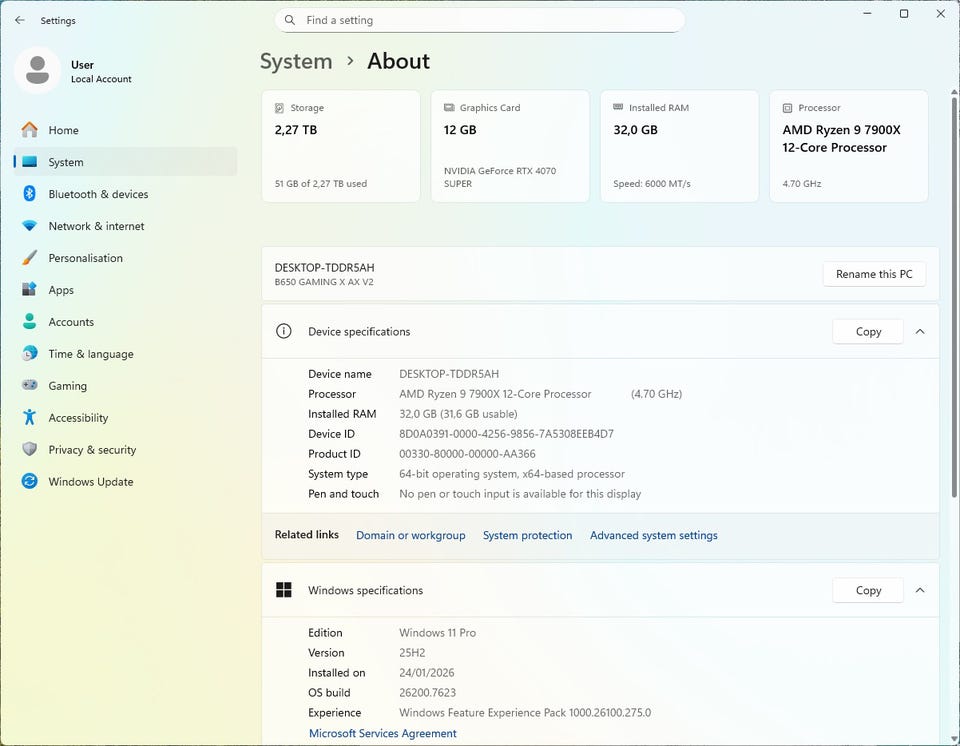Open Apps section using its icon
This screenshot has height=746, width=960.
(x=30, y=290)
